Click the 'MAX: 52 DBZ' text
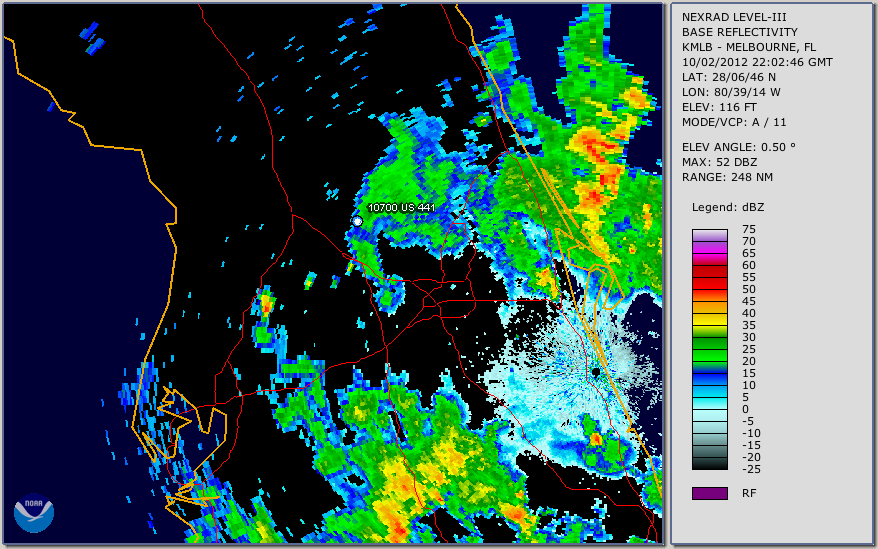878x549 pixels. pyautogui.click(x=719, y=162)
